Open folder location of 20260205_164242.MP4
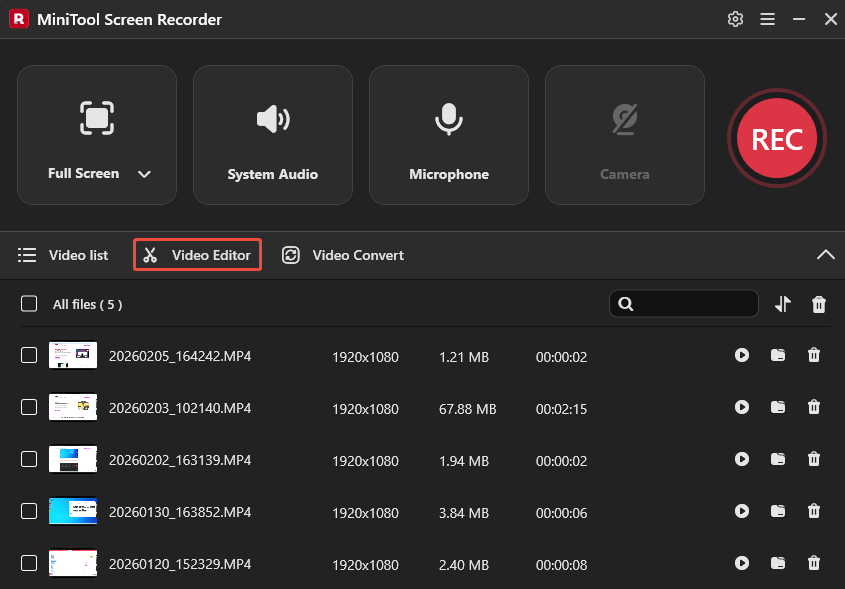 [x=778, y=355]
